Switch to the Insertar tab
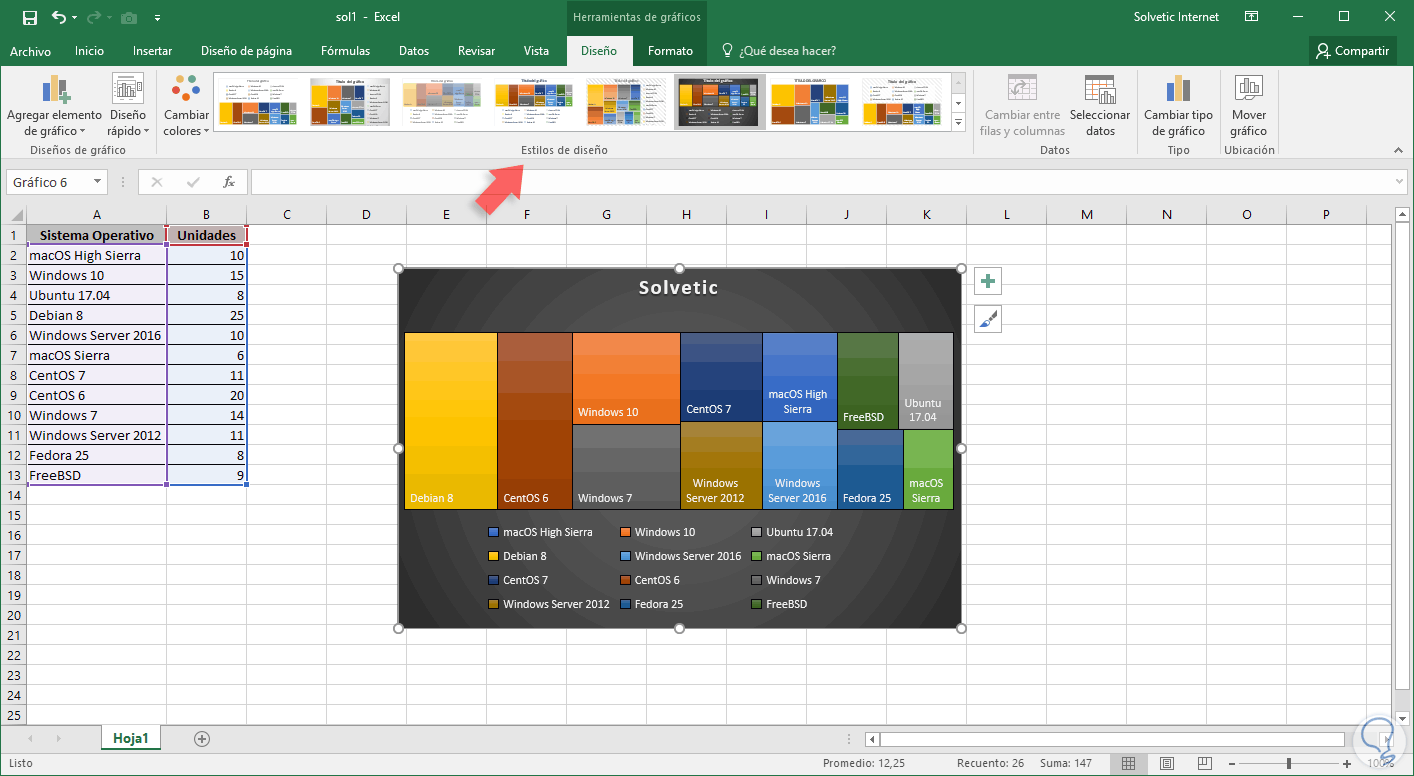Viewport: 1414px width, 776px height. (152, 51)
